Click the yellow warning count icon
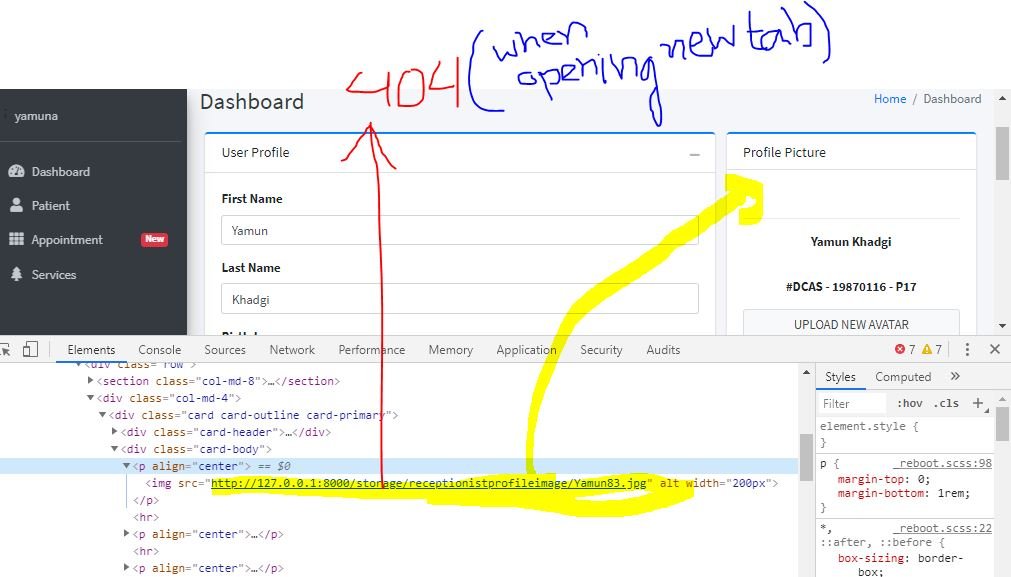The height and width of the screenshot is (577, 1011). pyautogui.click(x=927, y=349)
